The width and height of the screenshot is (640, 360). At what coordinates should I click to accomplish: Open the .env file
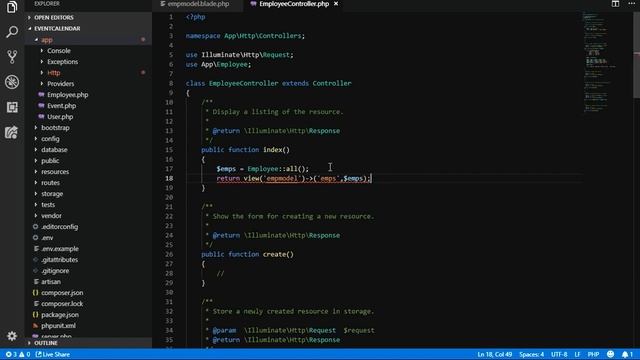[89, 238]
